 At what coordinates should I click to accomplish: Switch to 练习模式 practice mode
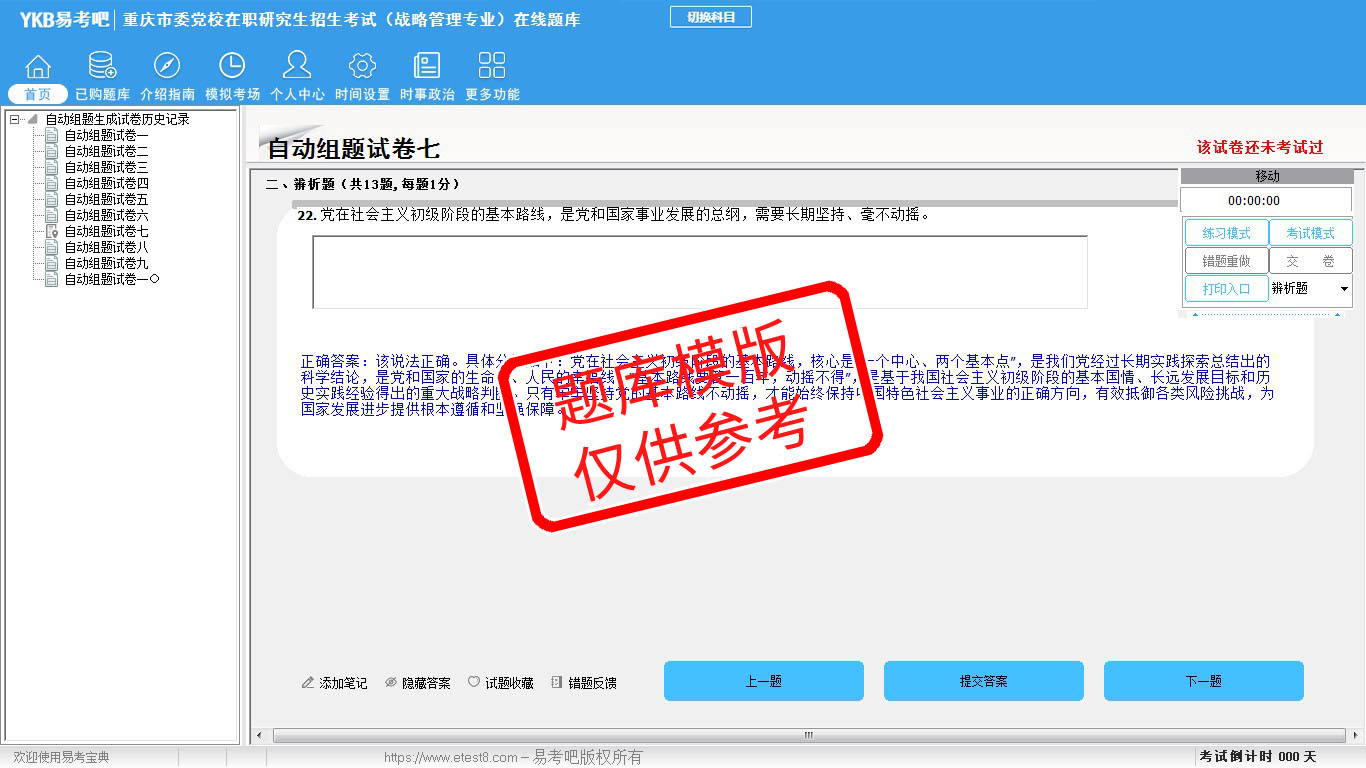(x=1226, y=233)
